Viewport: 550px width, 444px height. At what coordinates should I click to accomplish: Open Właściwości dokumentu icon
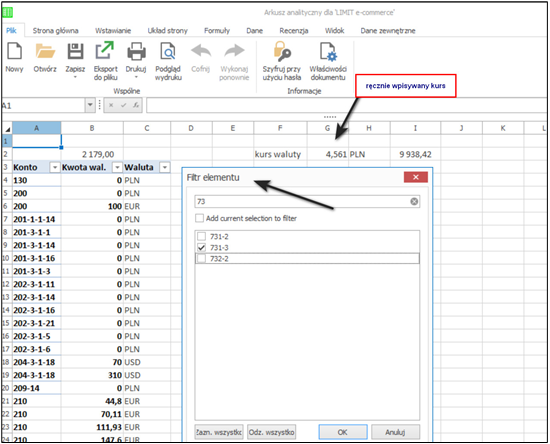click(328, 51)
